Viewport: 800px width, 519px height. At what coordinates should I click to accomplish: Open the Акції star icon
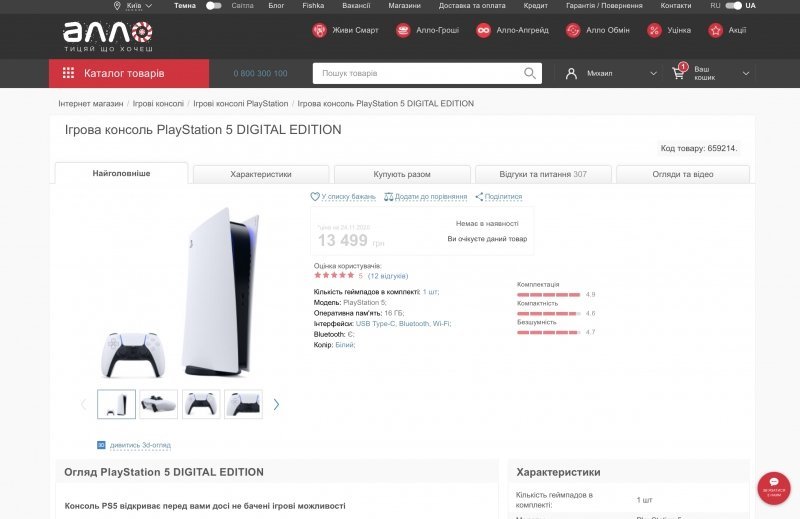tap(715, 31)
